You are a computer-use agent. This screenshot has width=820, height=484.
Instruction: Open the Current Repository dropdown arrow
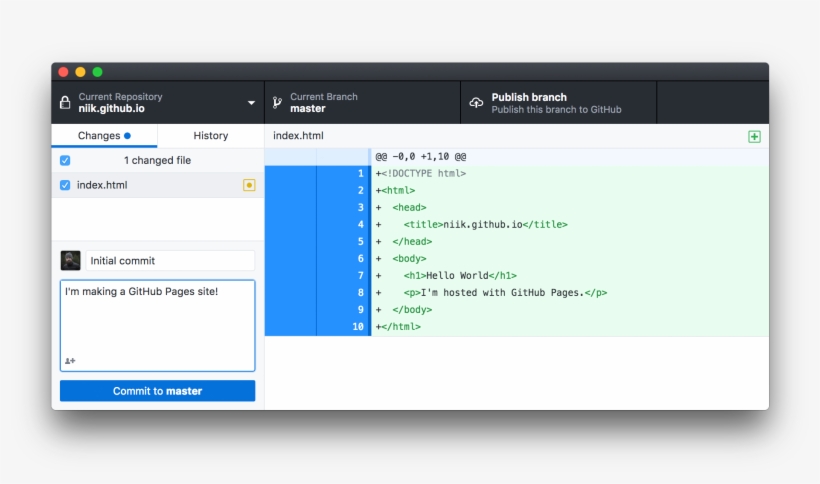[251, 103]
